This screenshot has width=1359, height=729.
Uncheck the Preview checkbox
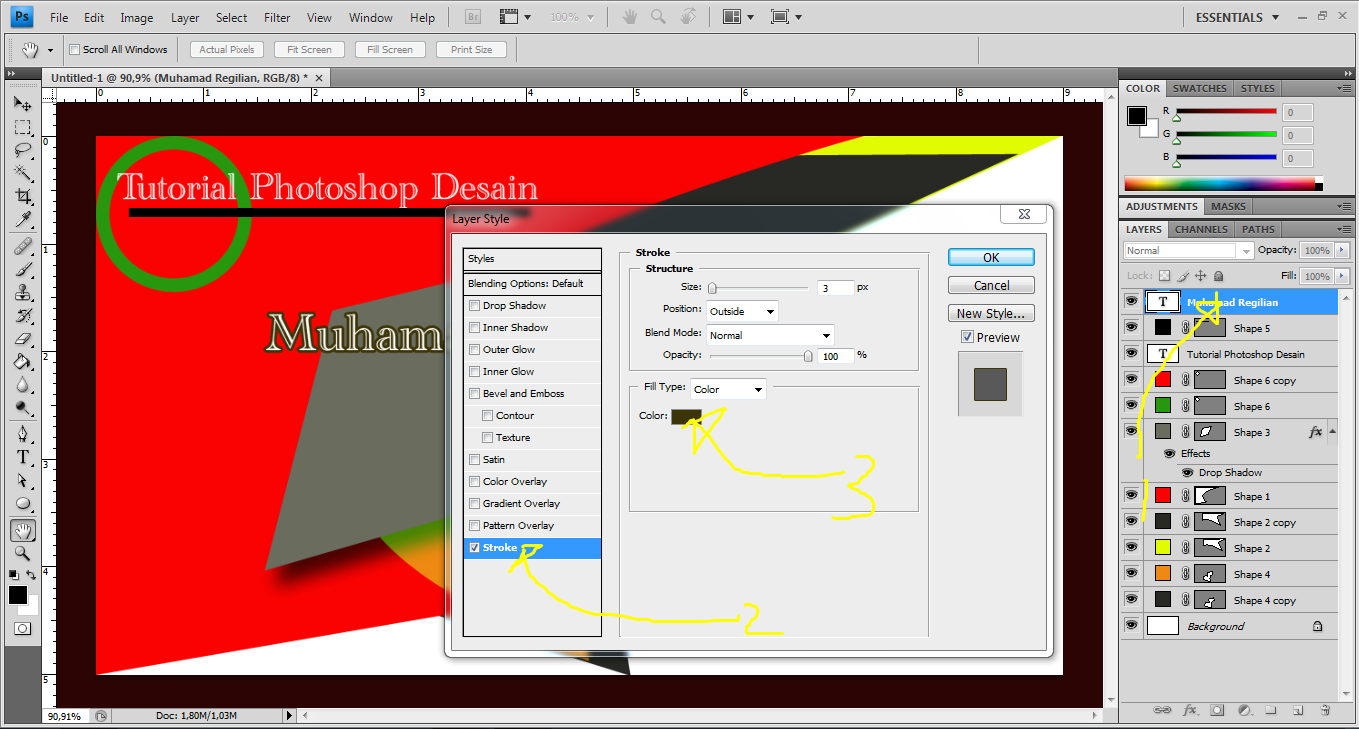click(x=967, y=336)
